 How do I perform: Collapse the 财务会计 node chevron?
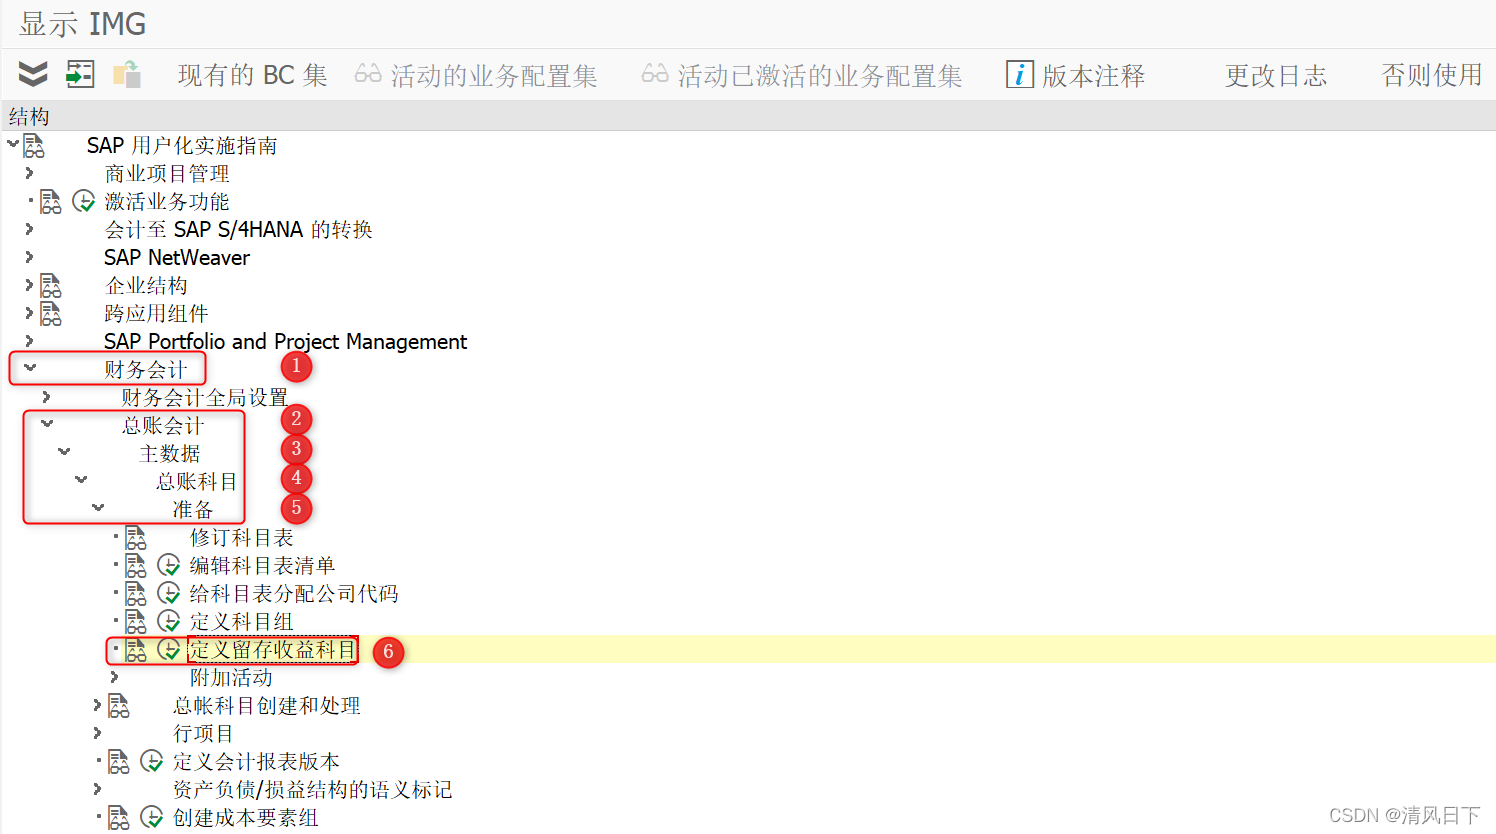[28, 368]
